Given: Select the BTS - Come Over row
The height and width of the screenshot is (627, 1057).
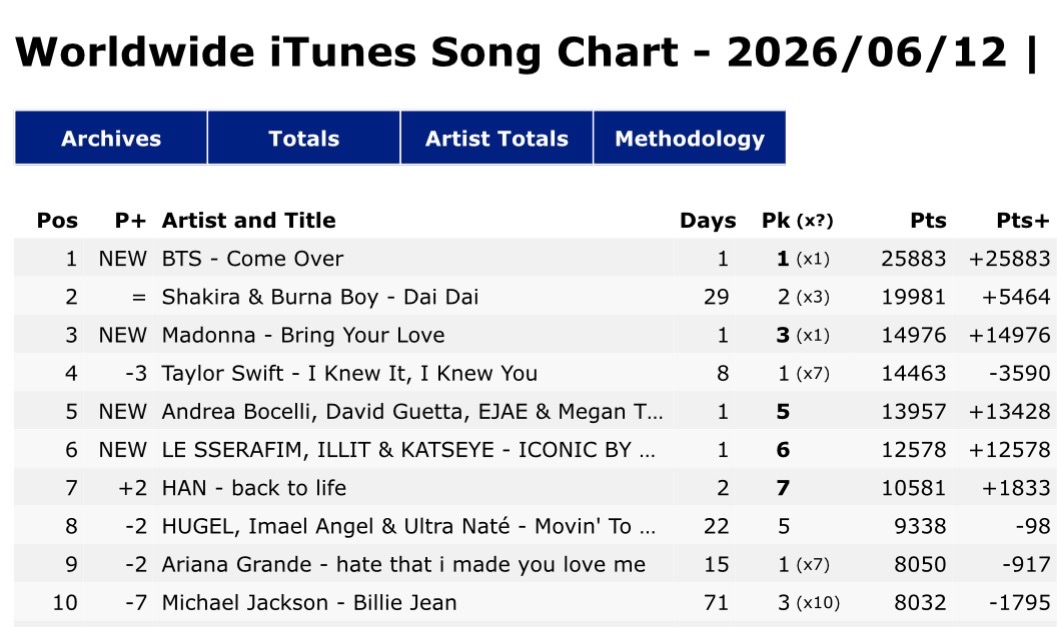Looking at the screenshot, I should pos(535,258).
